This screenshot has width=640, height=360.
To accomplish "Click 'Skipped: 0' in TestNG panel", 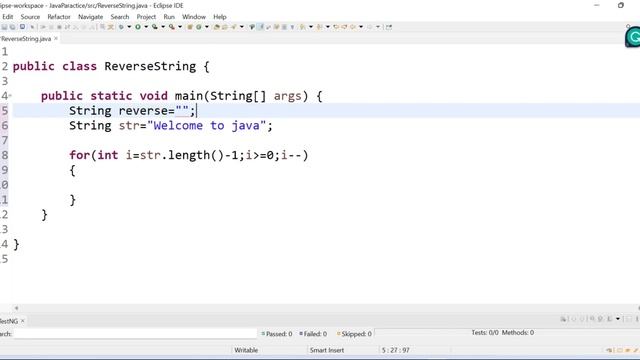I will (x=354, y=333).
